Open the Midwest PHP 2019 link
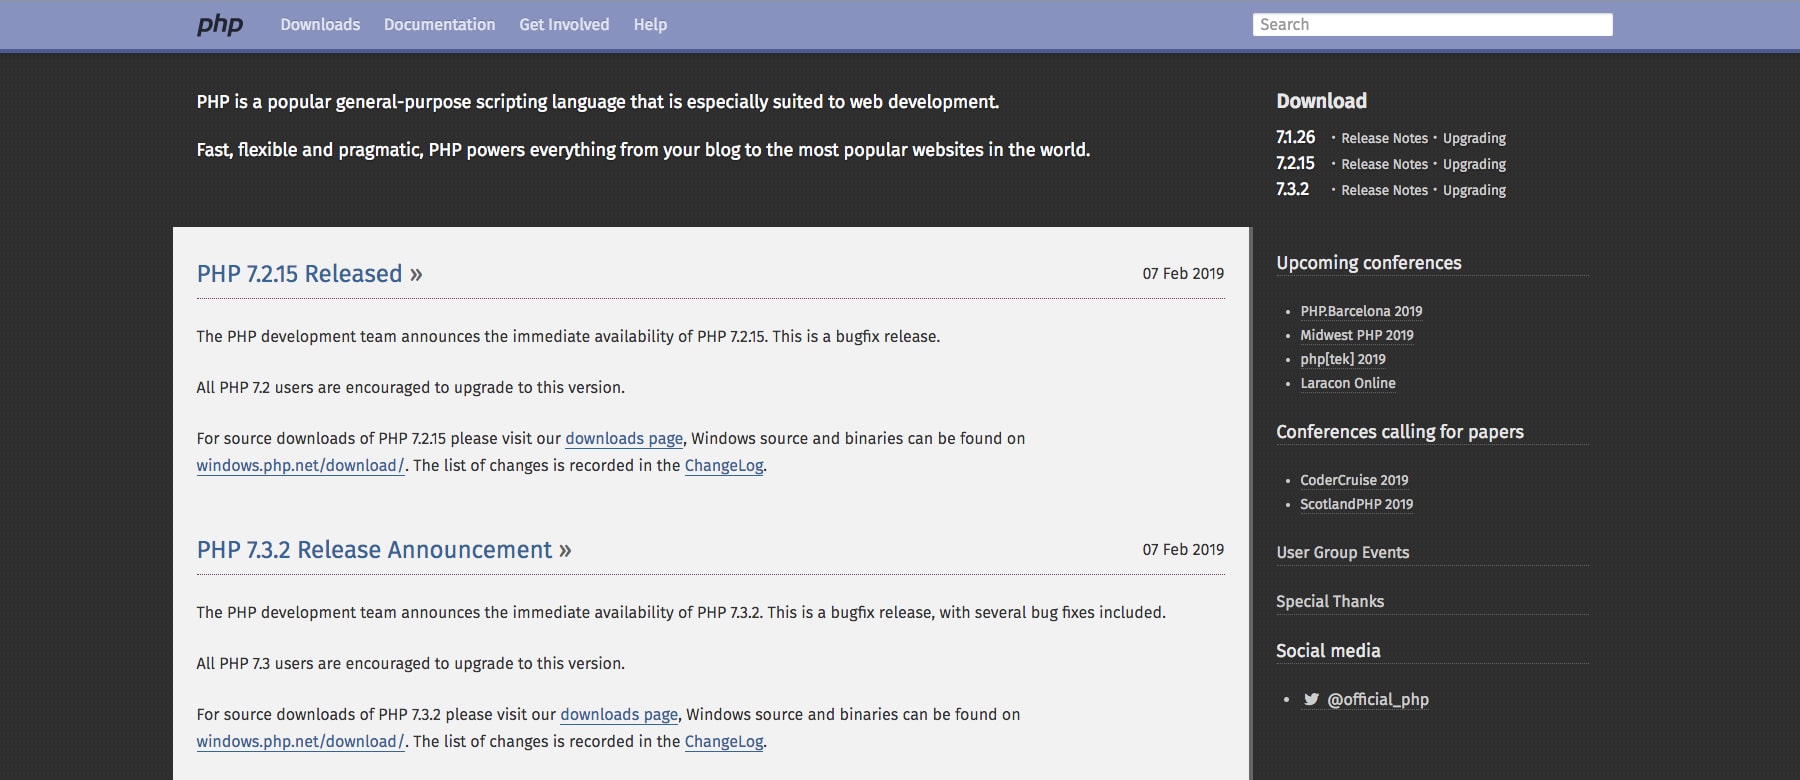1800x780 pixels. (x=1356, y=335)
